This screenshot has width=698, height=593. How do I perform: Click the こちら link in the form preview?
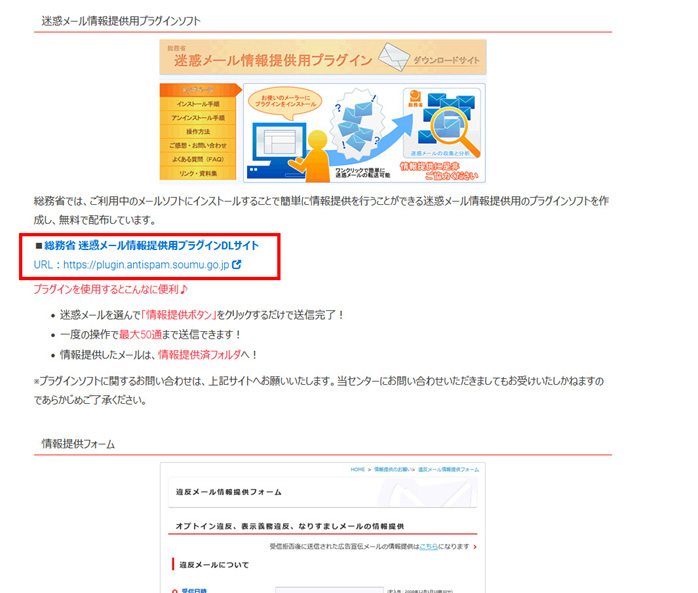pos(428,547)
